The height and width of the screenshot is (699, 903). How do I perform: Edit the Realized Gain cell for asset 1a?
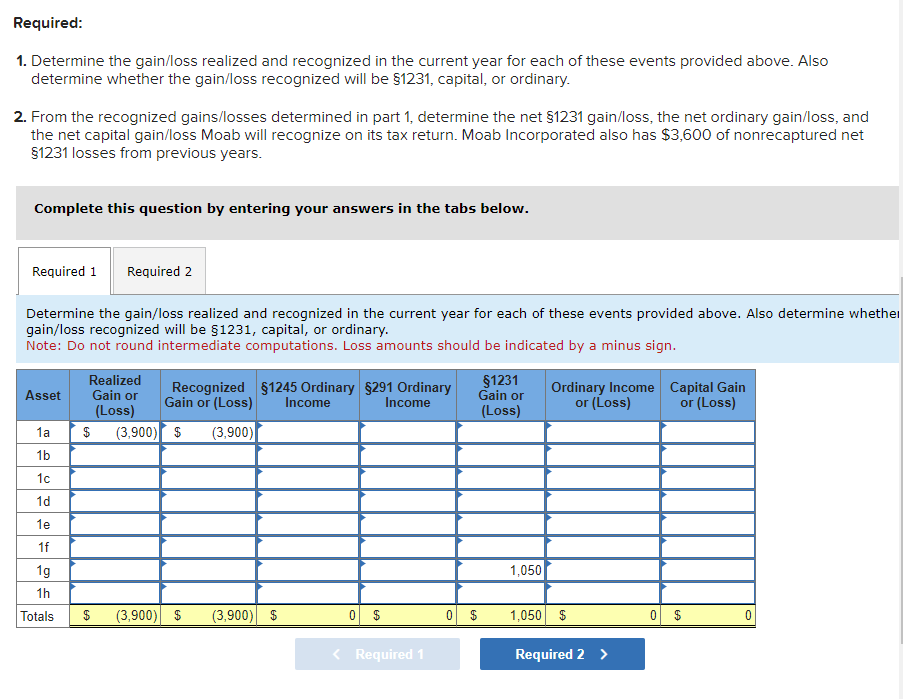[x=115, y=432]
